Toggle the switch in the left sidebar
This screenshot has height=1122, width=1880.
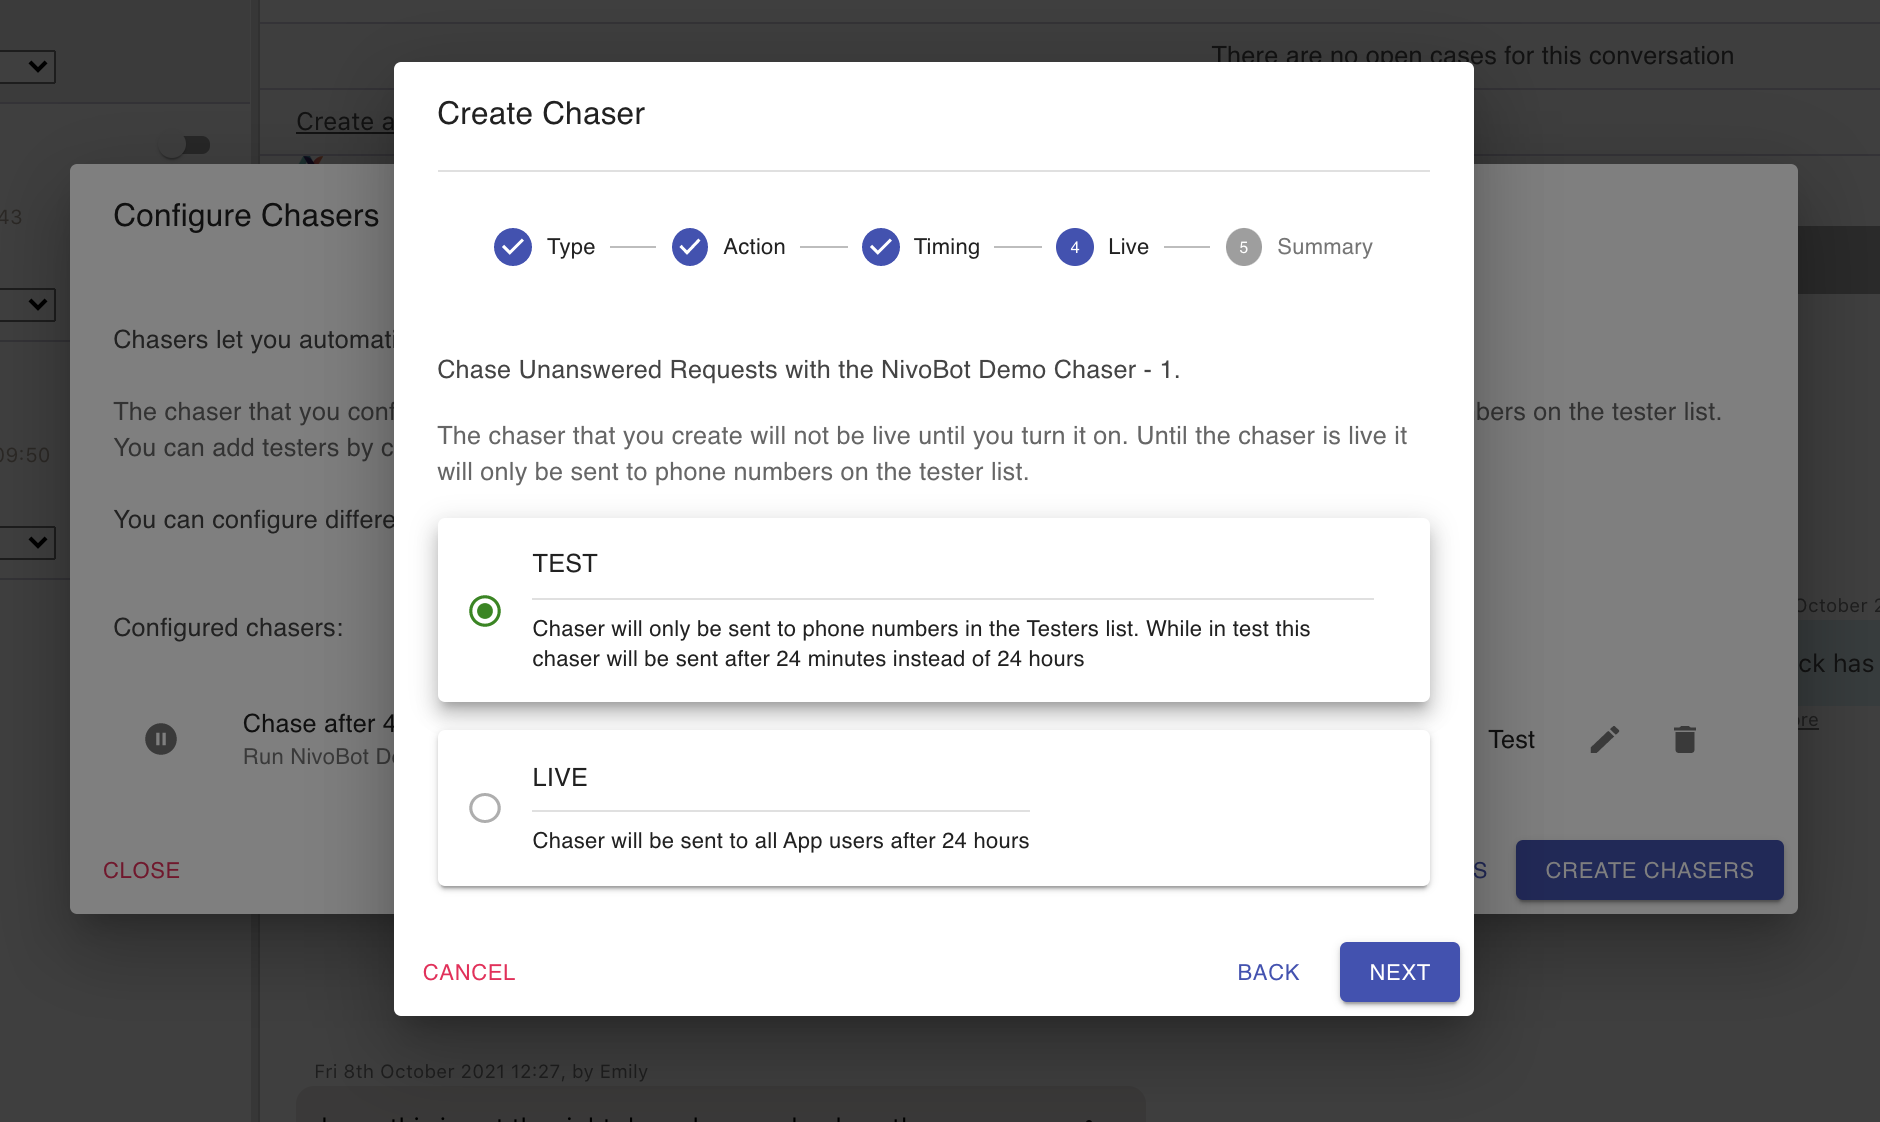click(186, 146)
